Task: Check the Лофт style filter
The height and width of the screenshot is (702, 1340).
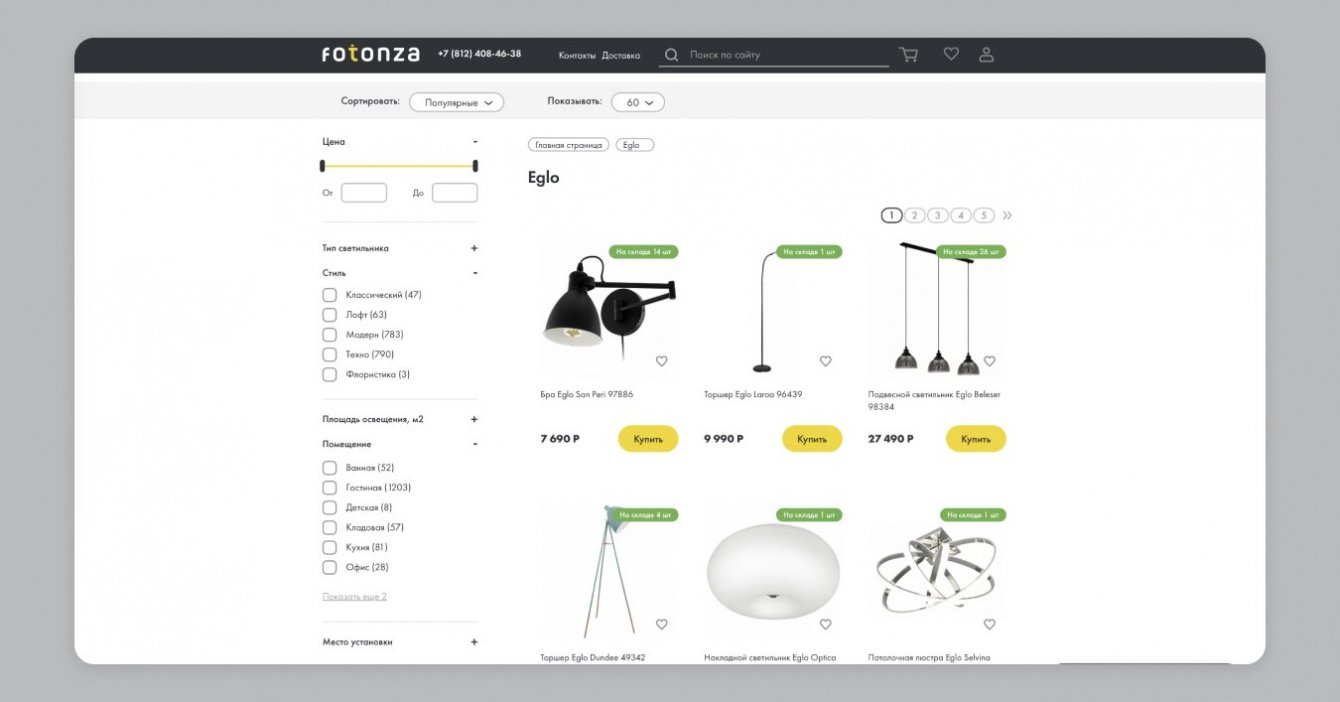Action: pyautogui.click(x=329, y=315)
